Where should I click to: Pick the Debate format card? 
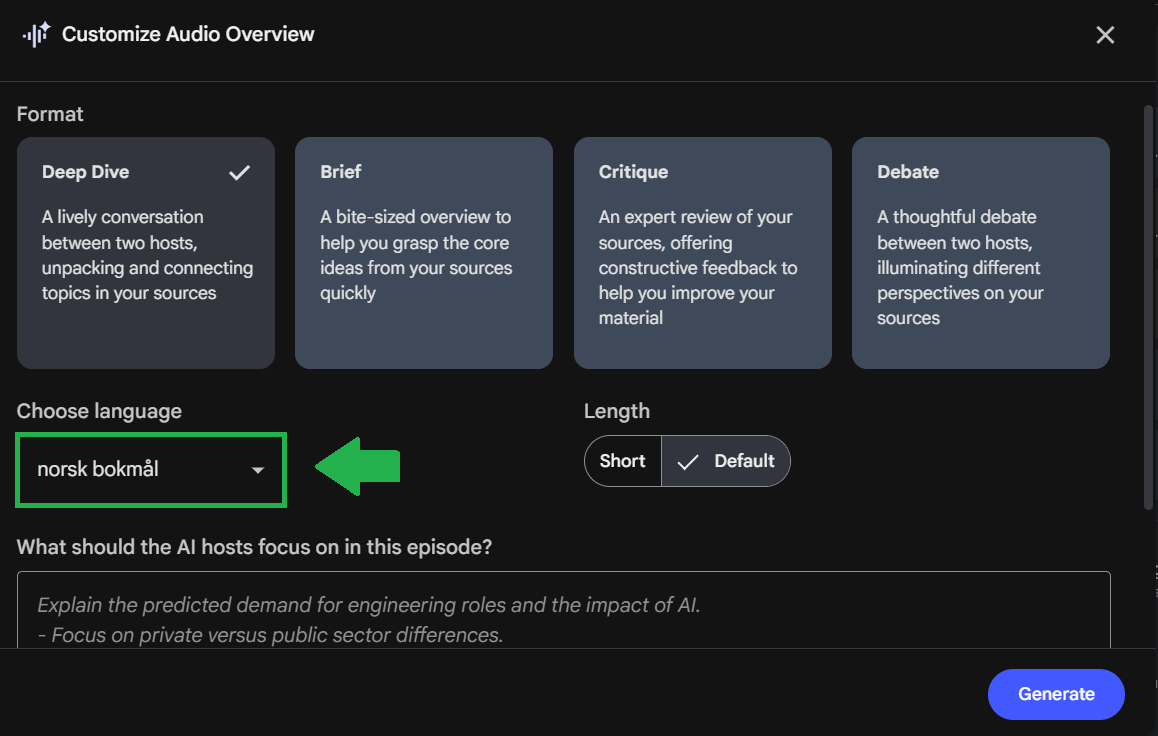pos(980,253)
